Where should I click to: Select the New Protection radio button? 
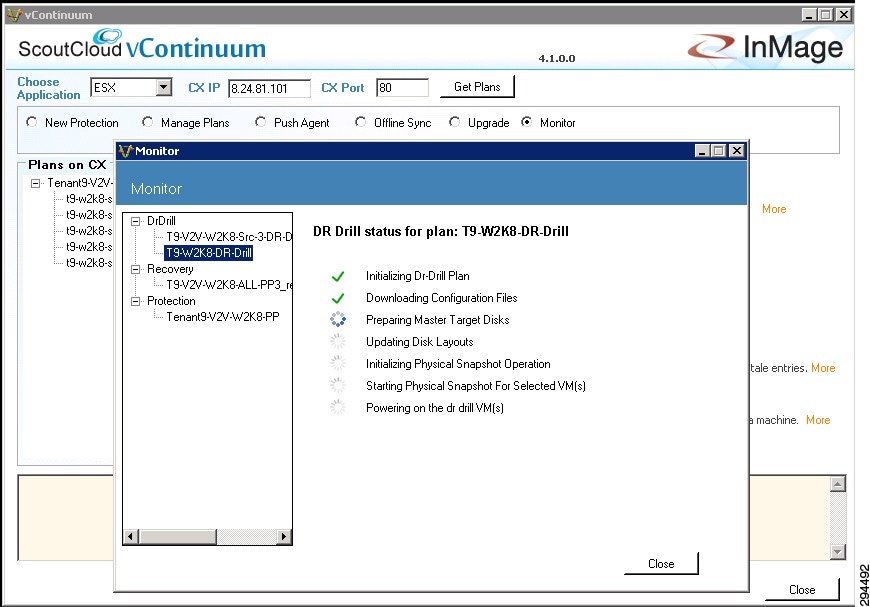[32, 122]
